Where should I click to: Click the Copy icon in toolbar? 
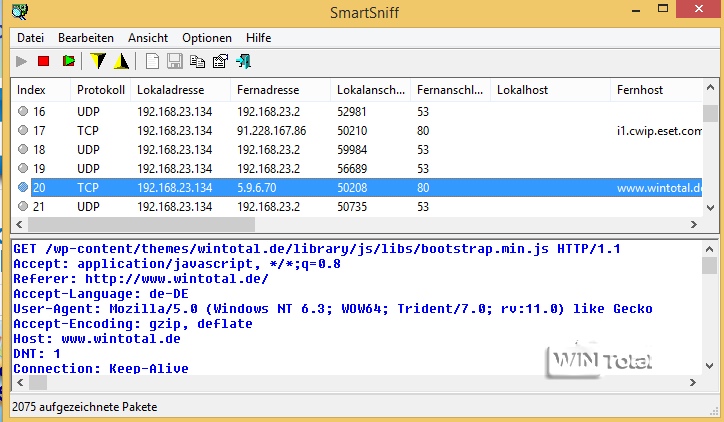pyautogui.click(x=197, y=62)
